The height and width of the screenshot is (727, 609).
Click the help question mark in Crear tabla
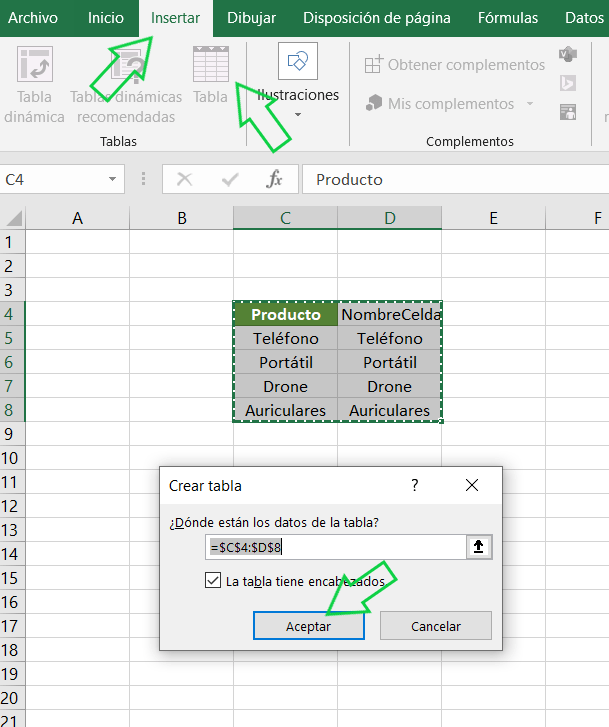pos(415,485)
